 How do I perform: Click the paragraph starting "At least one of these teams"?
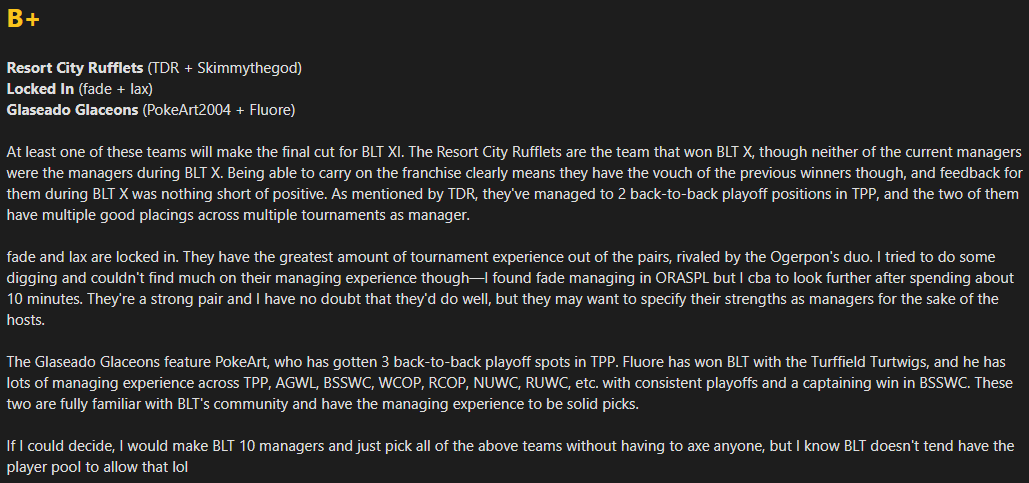[x=514, y=184]
